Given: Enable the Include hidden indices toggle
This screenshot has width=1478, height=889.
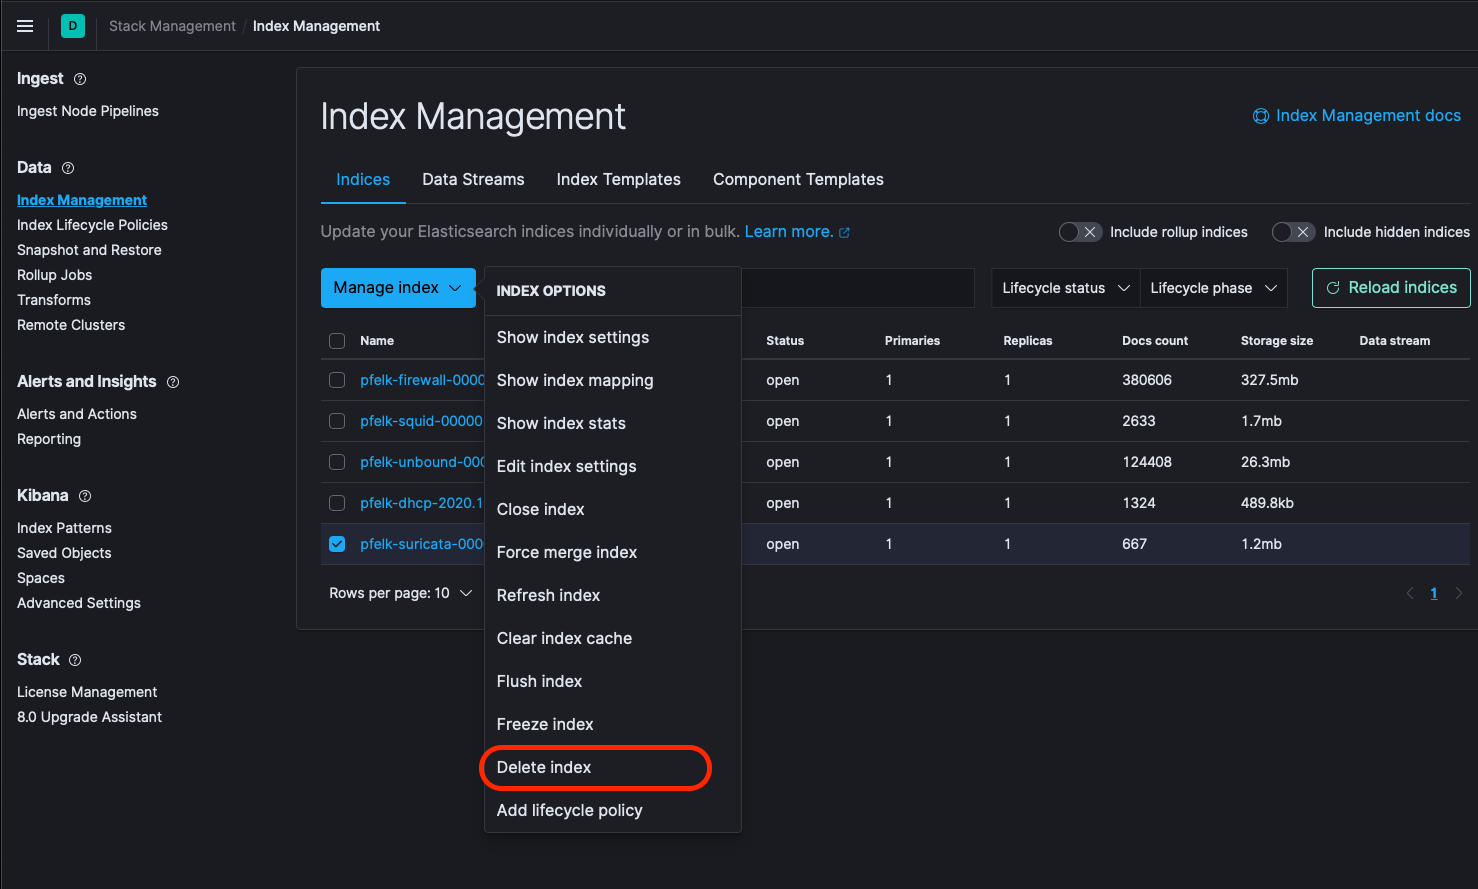Looking at the screenshot, I should pyautogui.click(x=1293, y=231).
